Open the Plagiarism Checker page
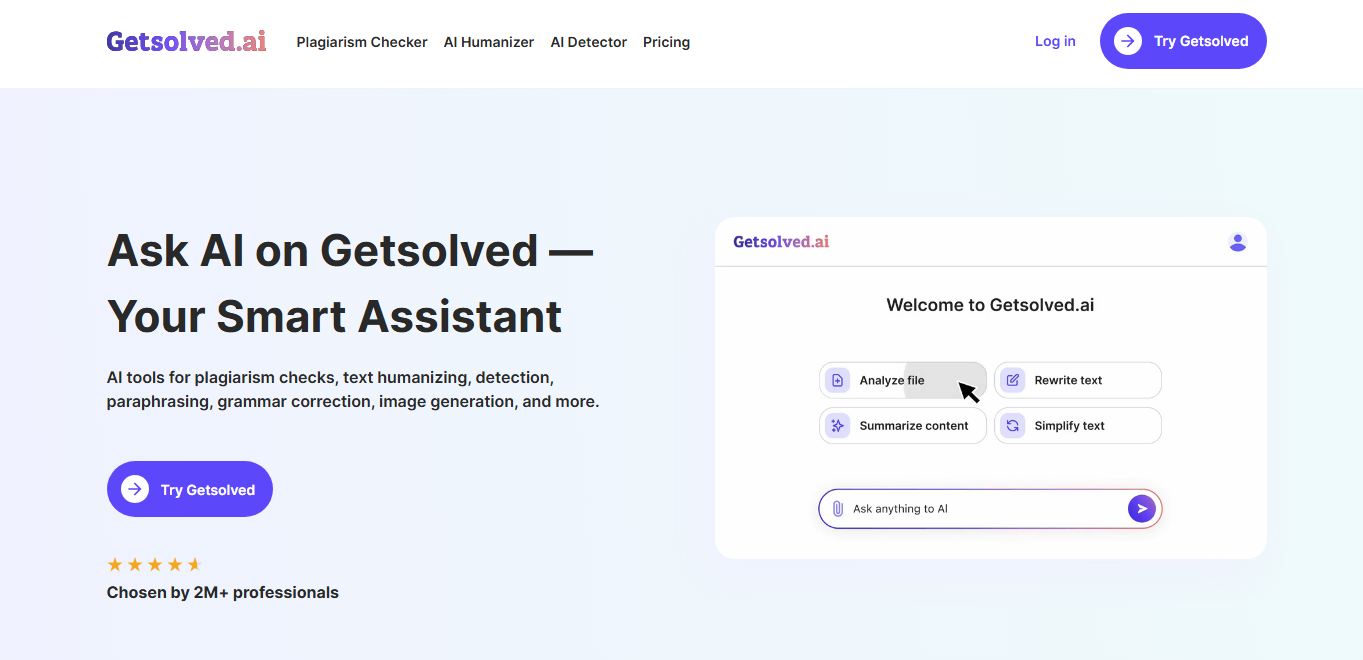The width and height of the screenshot is (1363, 660). click(x=361, y=42)
